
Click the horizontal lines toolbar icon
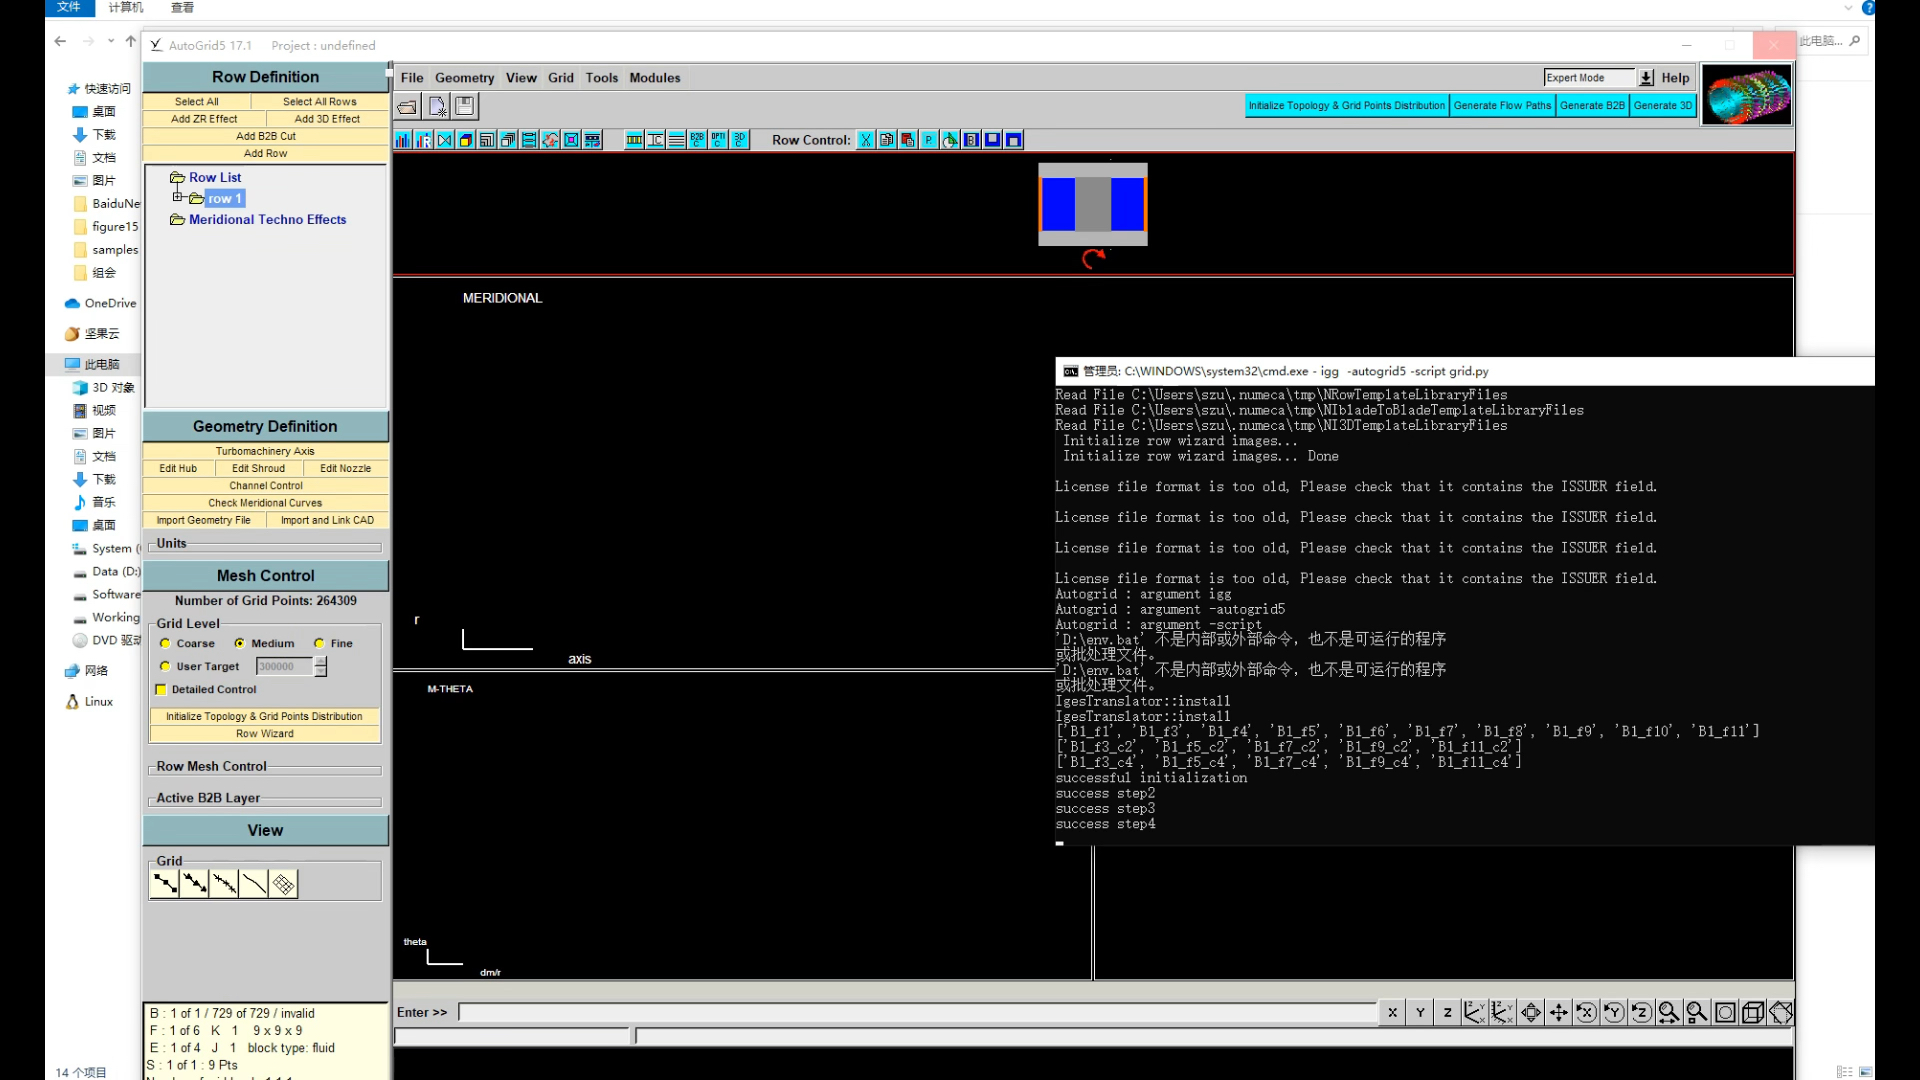[x=676, y=140]
